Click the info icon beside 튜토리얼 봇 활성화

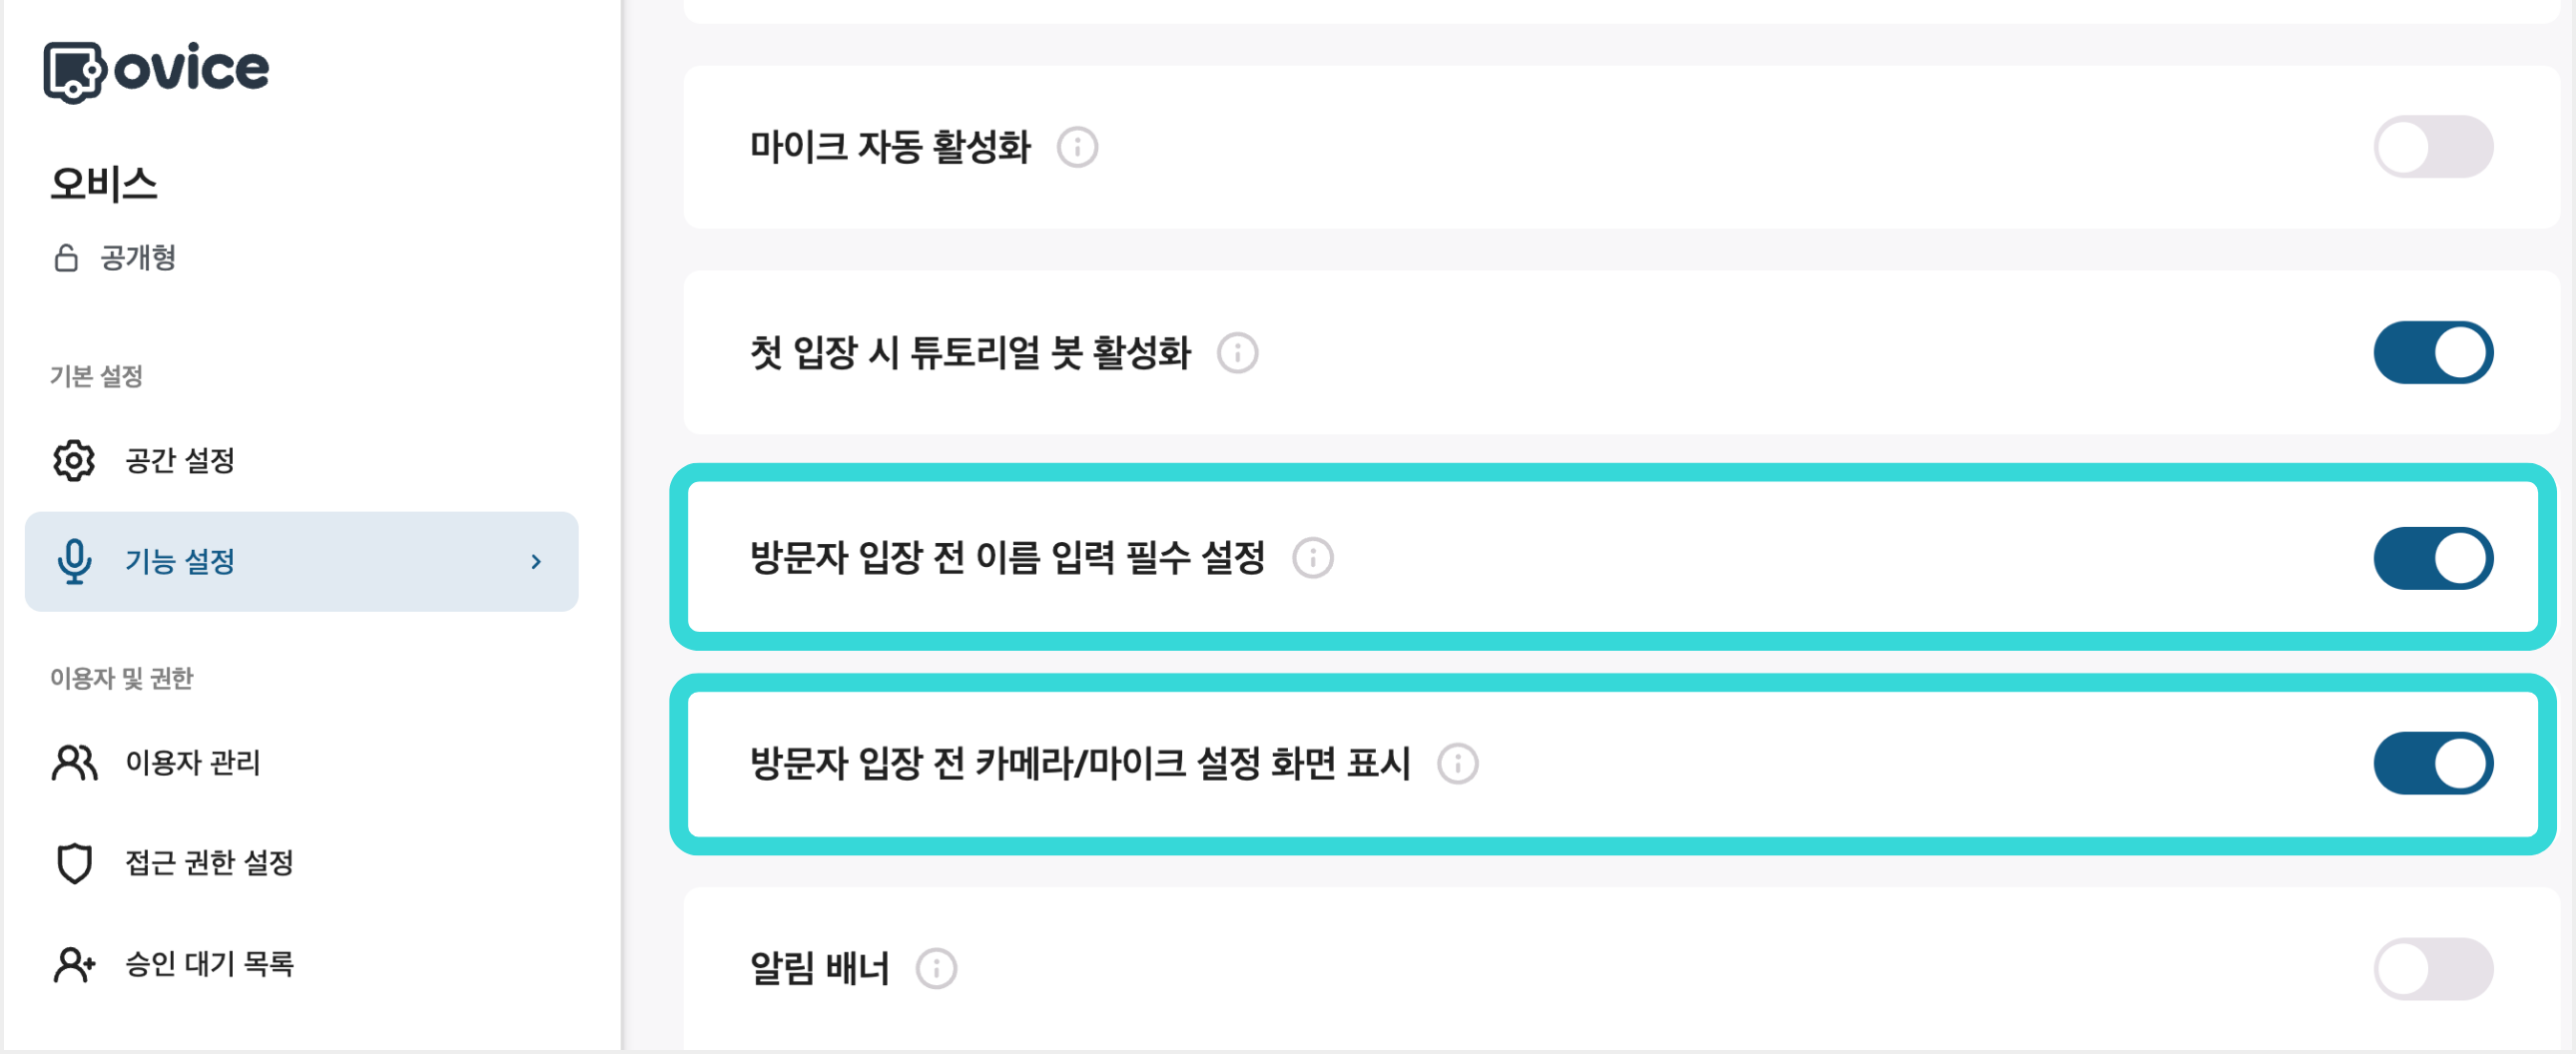point(1238,352)
